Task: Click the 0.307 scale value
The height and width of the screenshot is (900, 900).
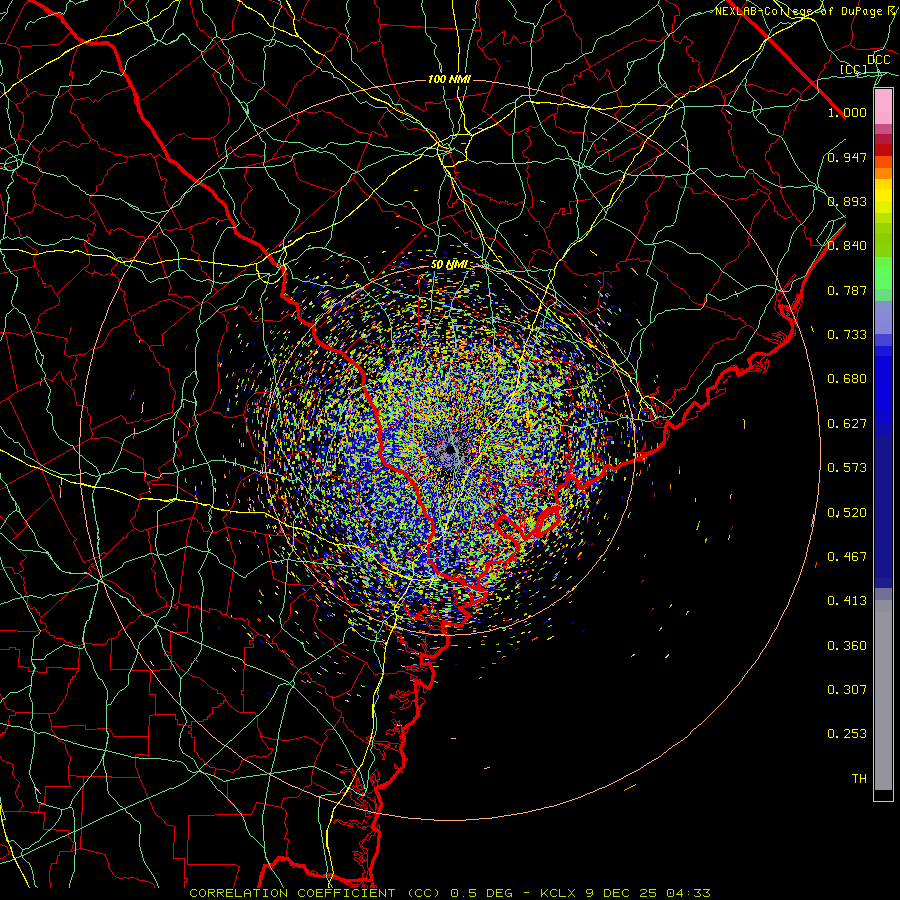Action: (x=847, y=690)
